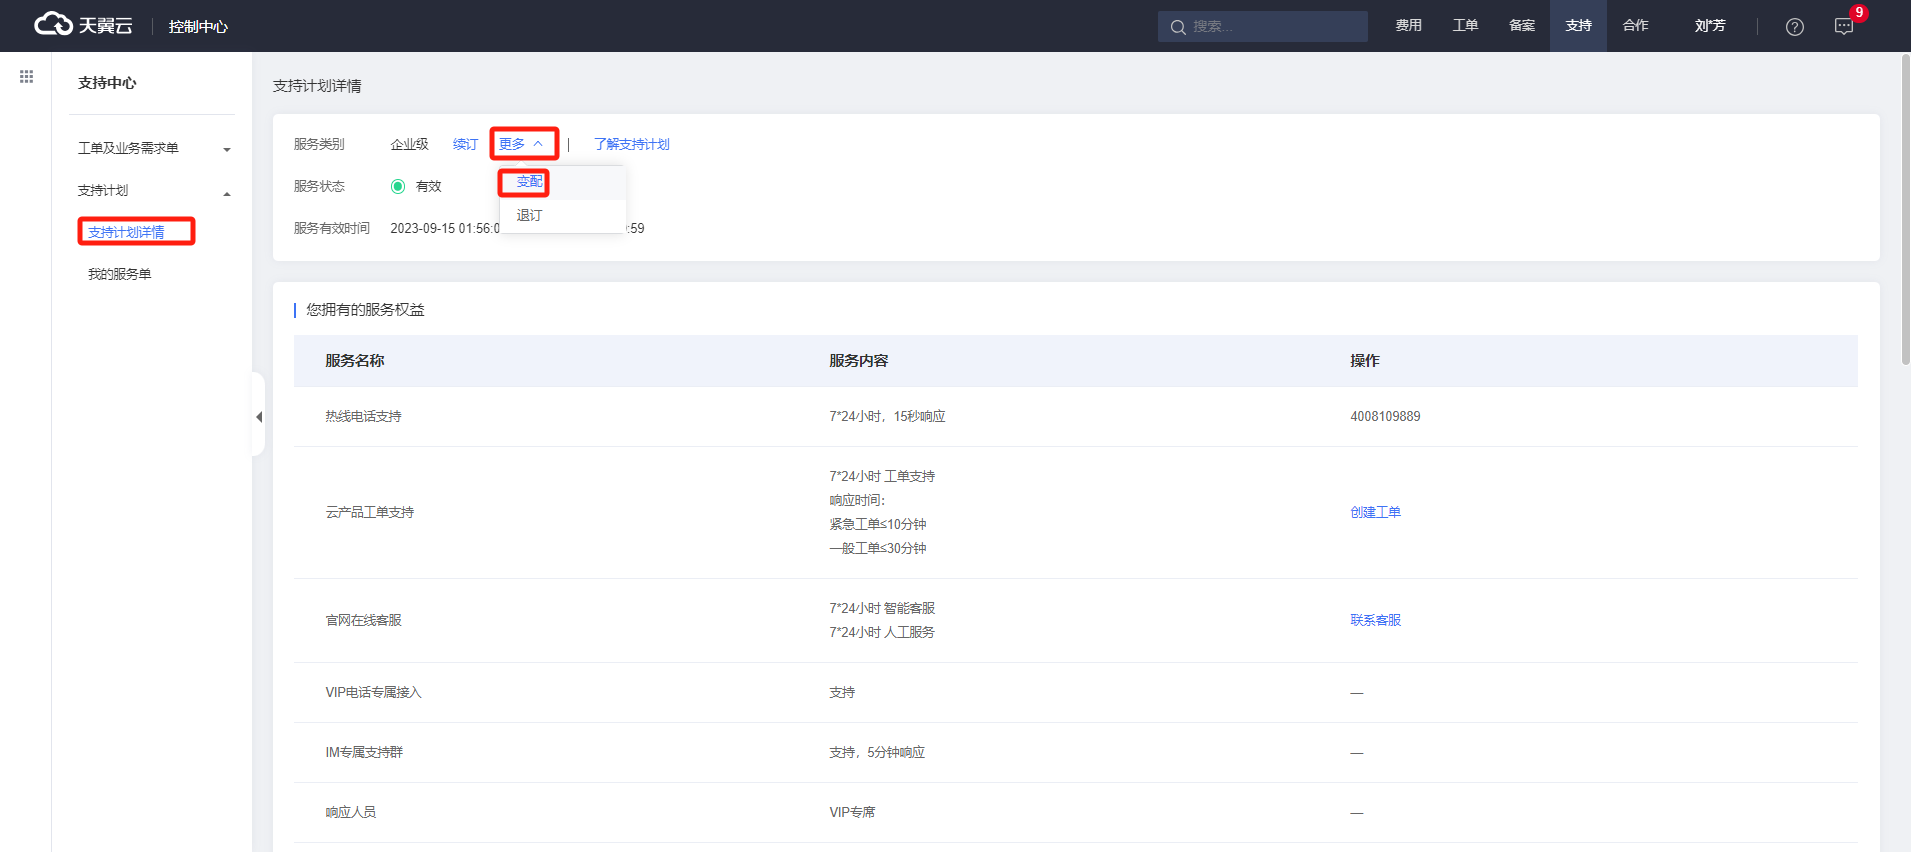Open the 备案 top navigation item
Screen dimensions: 1911x852
tap(1521, 26)
